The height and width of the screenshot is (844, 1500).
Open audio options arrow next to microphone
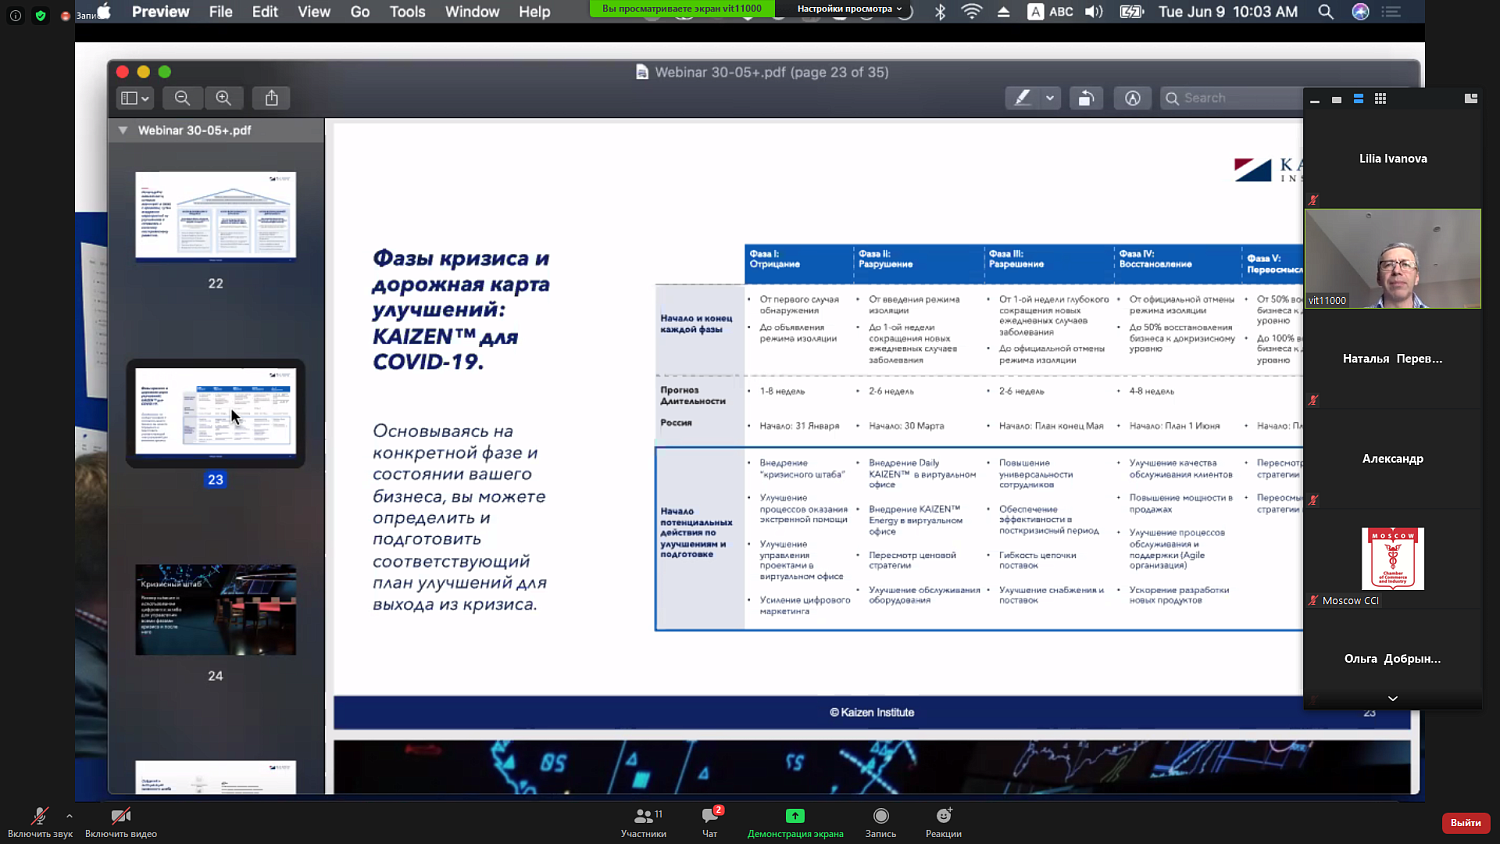(x=69, y=816)
